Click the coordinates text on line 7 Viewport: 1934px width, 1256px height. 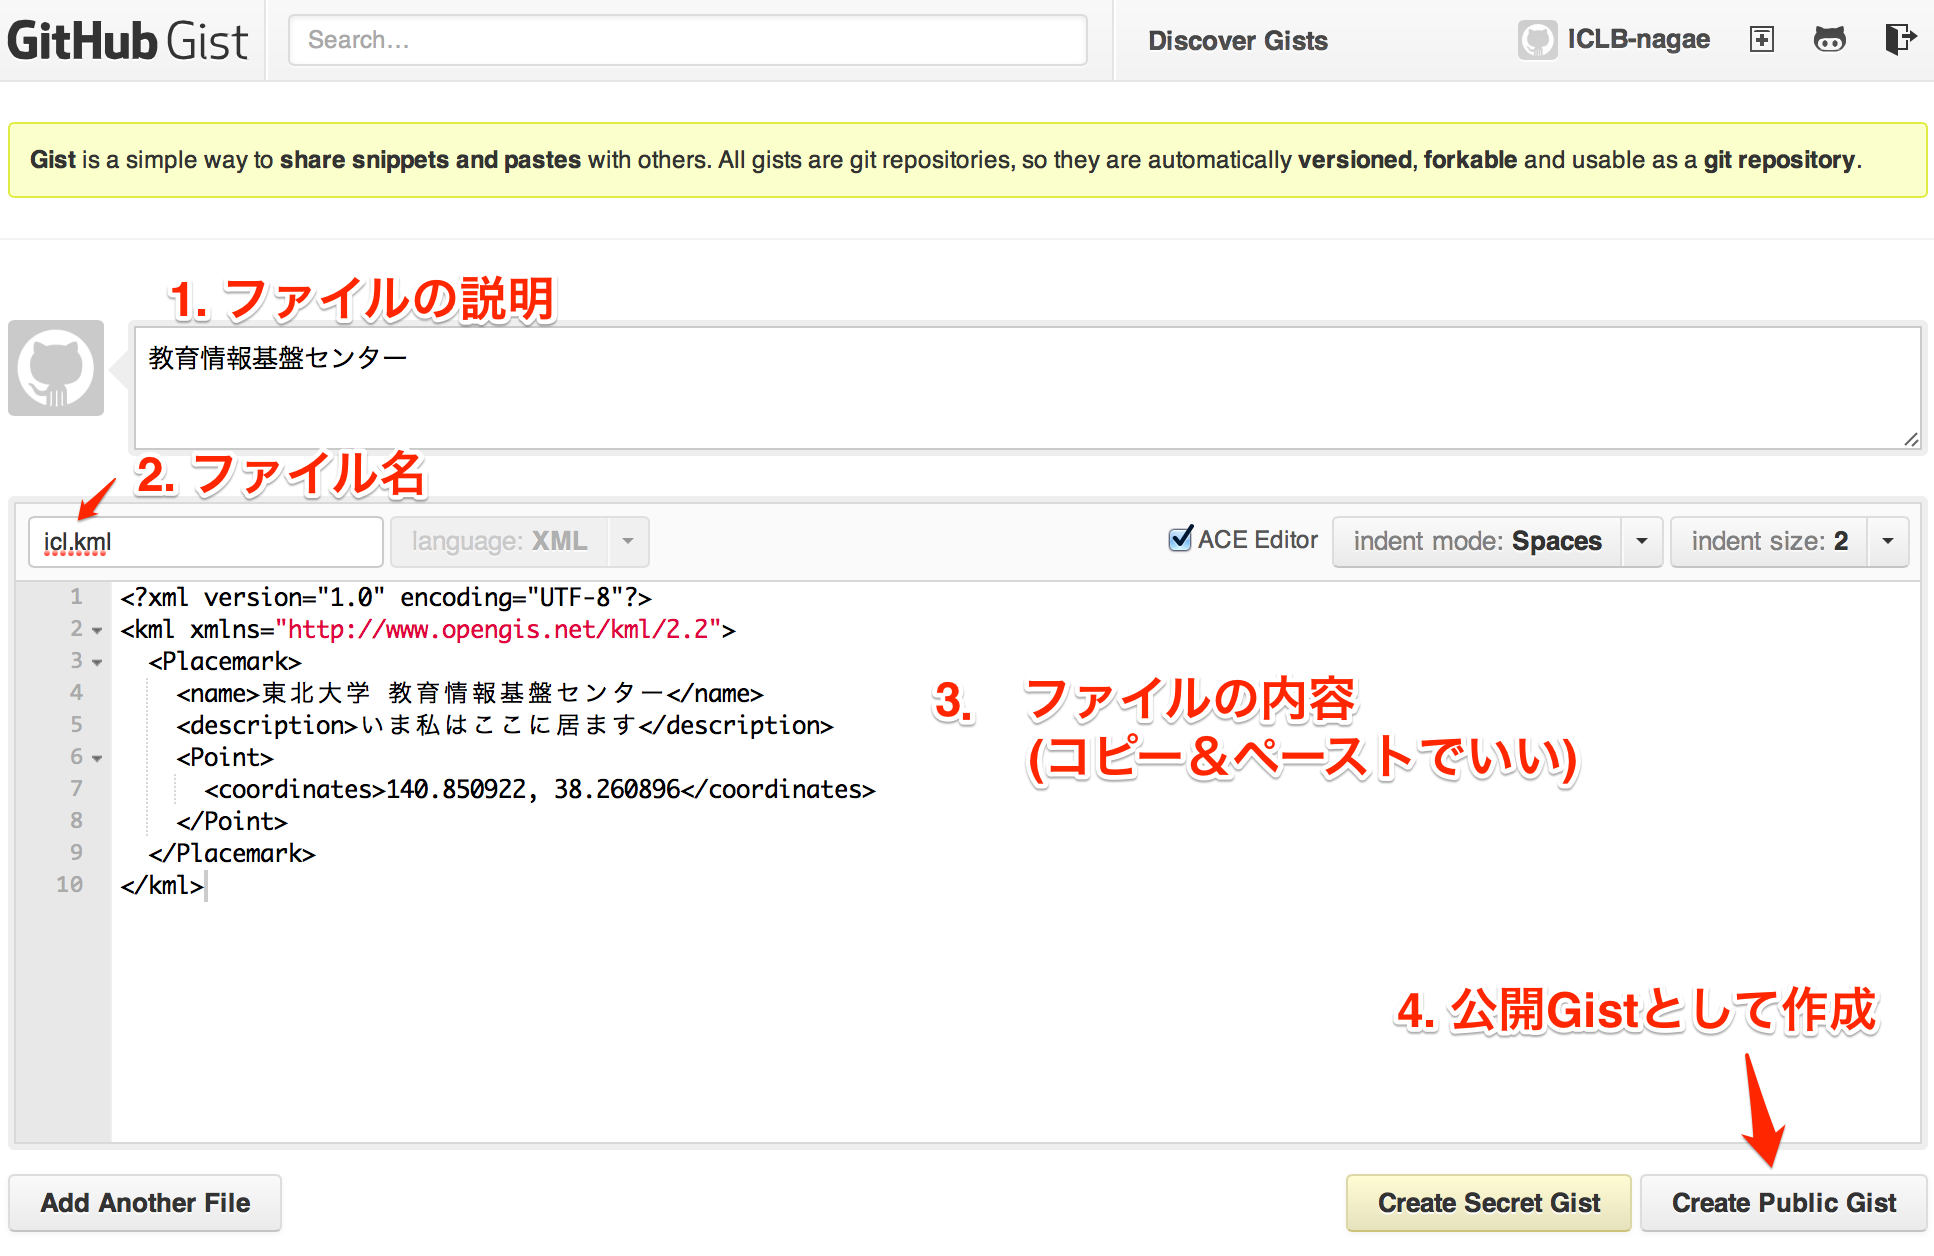tap(540, 790)
